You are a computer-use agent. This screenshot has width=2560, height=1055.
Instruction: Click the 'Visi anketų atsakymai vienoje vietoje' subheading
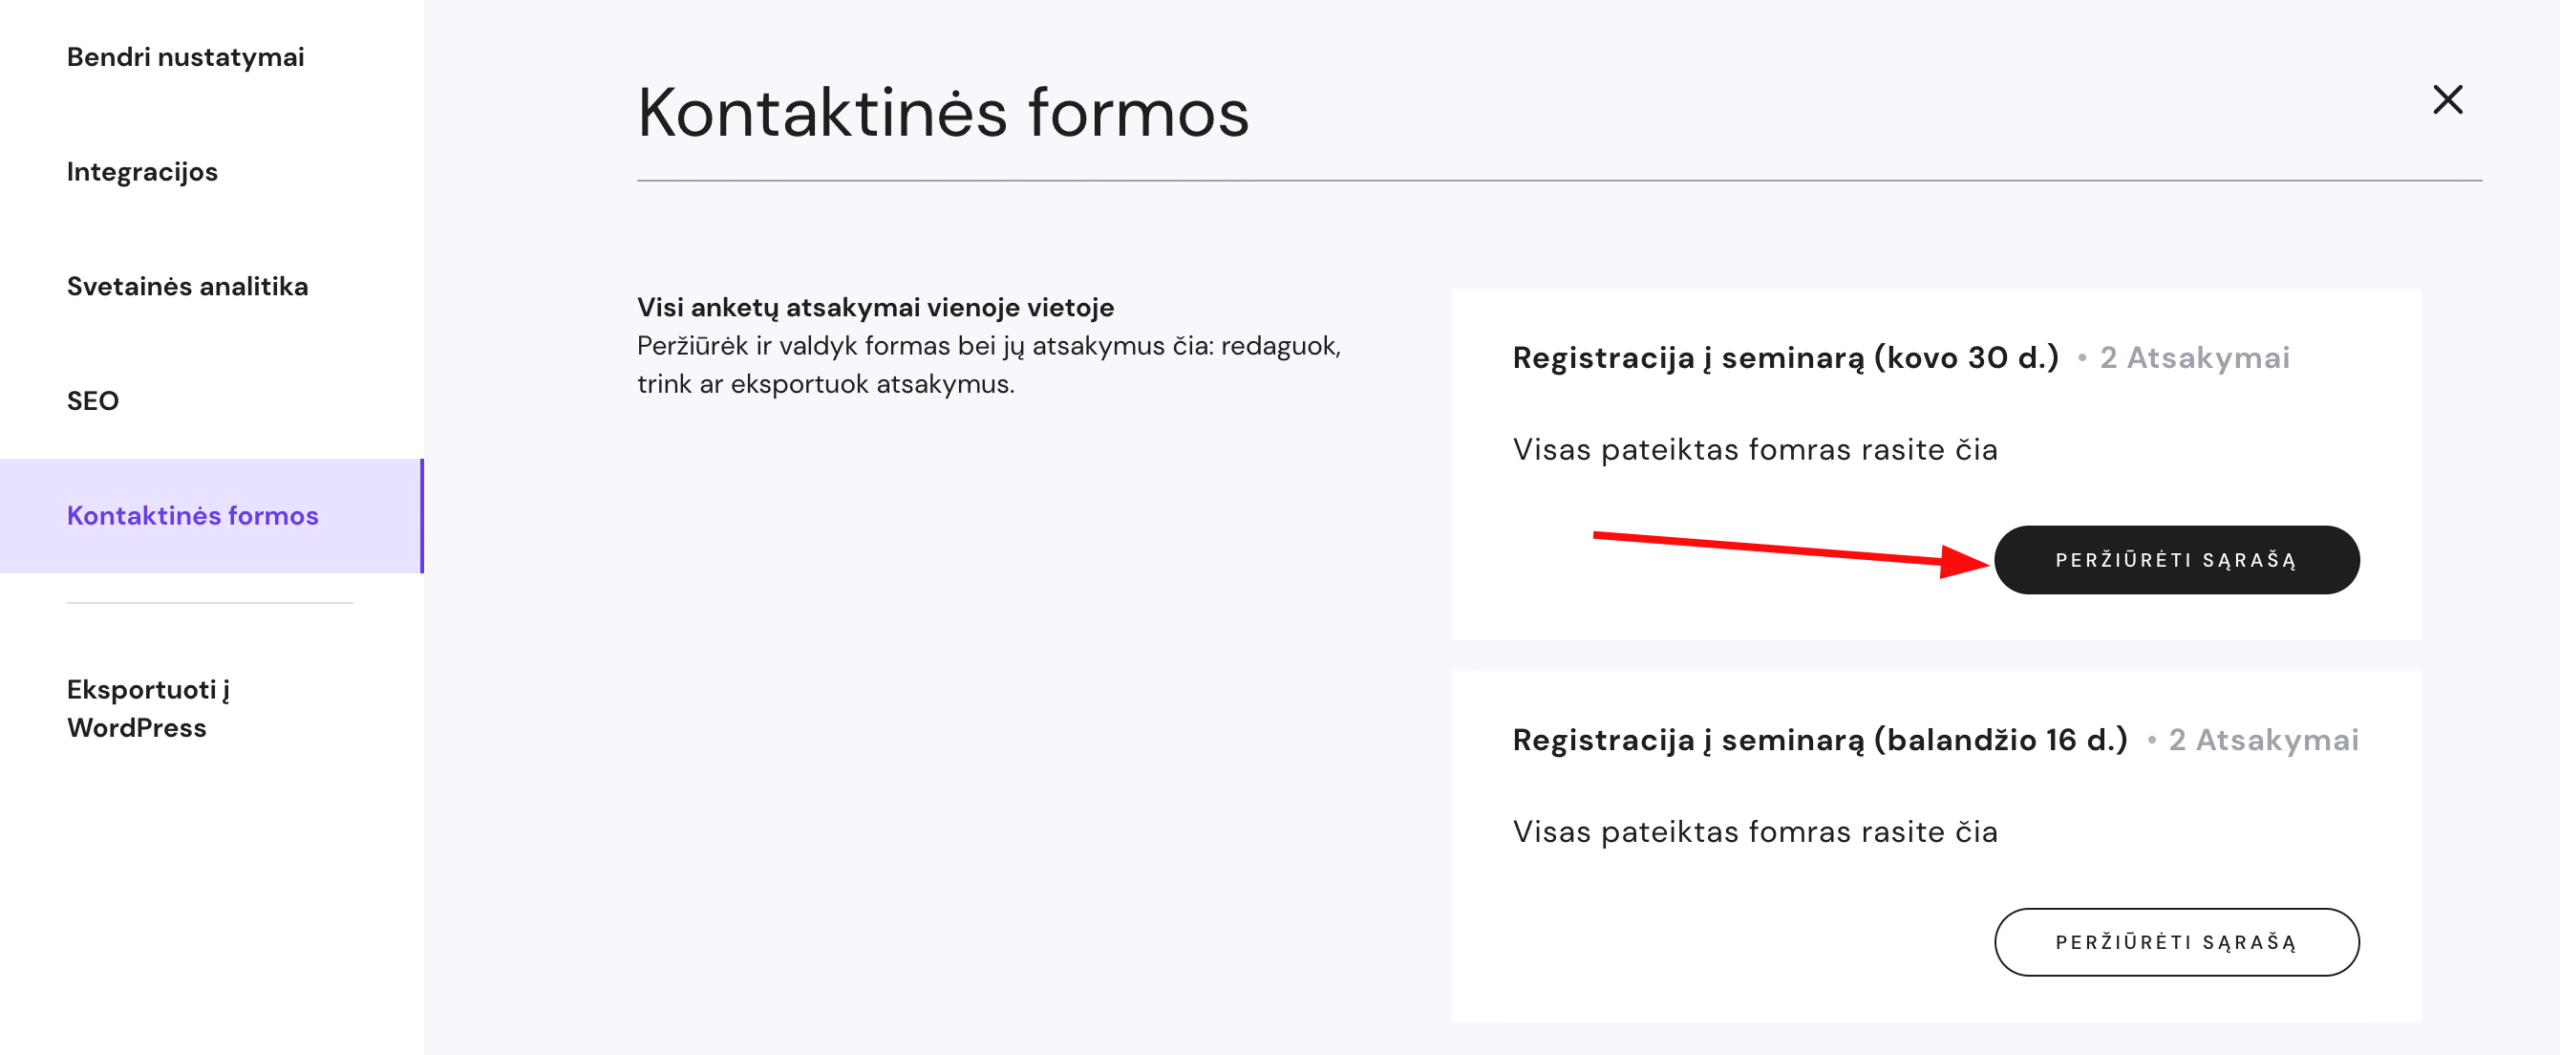tap(875, 307)
